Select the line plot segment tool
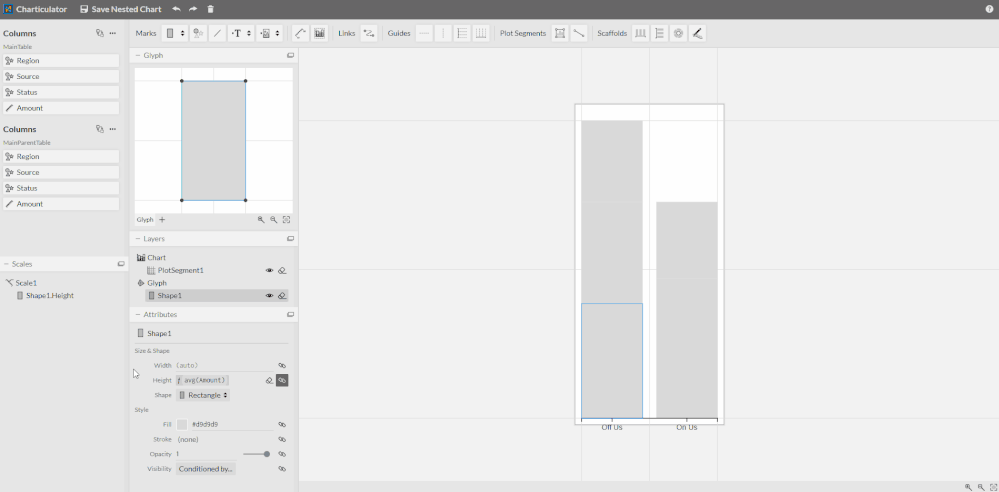This screenshot has height=492, width=999. pyautogui.click(x=579, y=33)
